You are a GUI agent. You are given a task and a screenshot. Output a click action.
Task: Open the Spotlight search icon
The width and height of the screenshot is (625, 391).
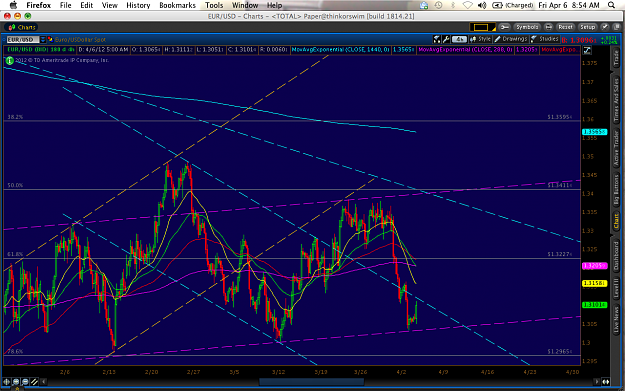611,5
